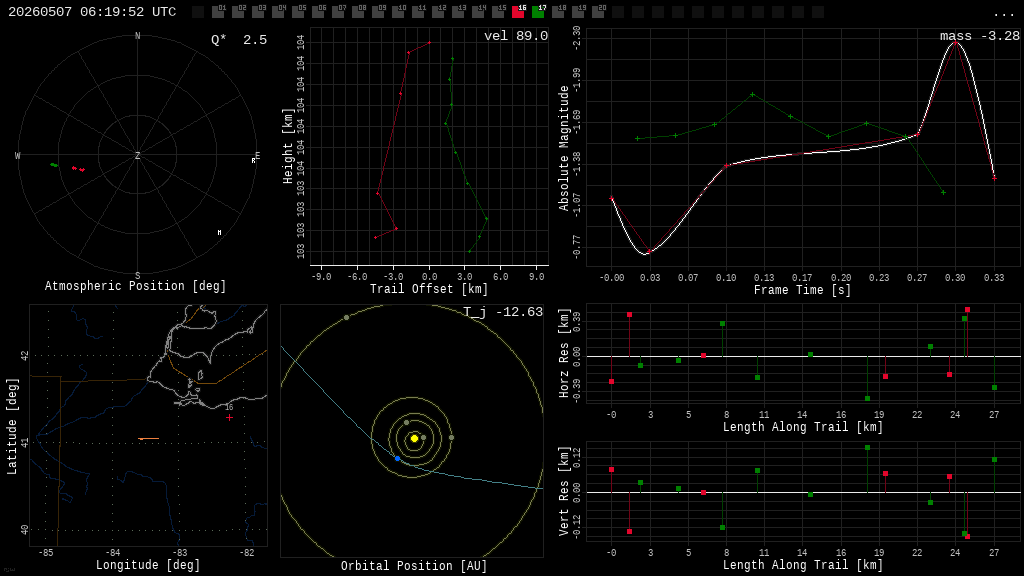The width and height of the screenshot is (1024, 576).
Task: Click the vel 89.0 label
Action: point(516,36)
